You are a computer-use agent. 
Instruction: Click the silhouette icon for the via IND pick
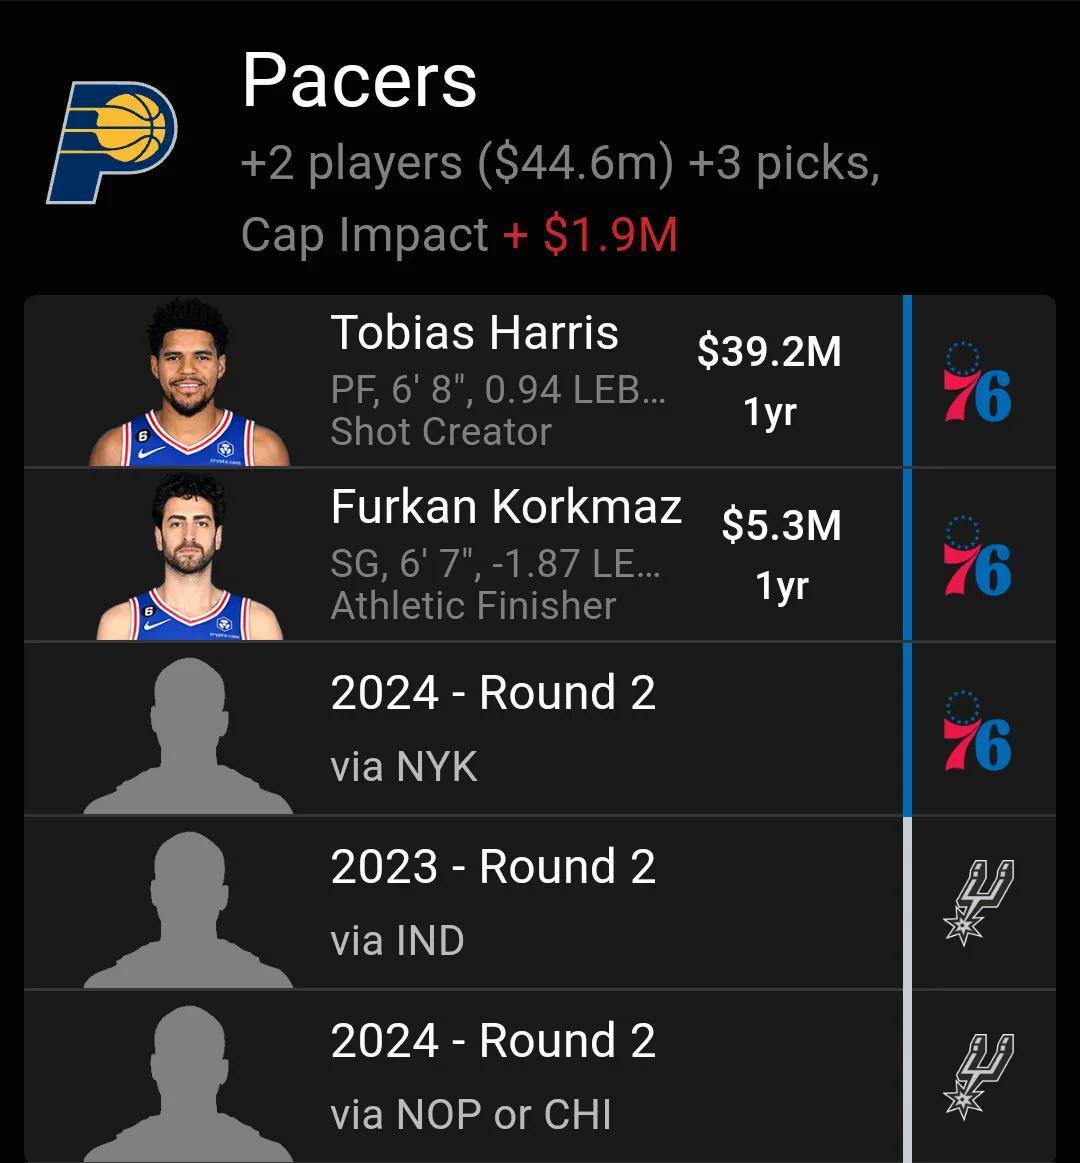pos(188,910)
